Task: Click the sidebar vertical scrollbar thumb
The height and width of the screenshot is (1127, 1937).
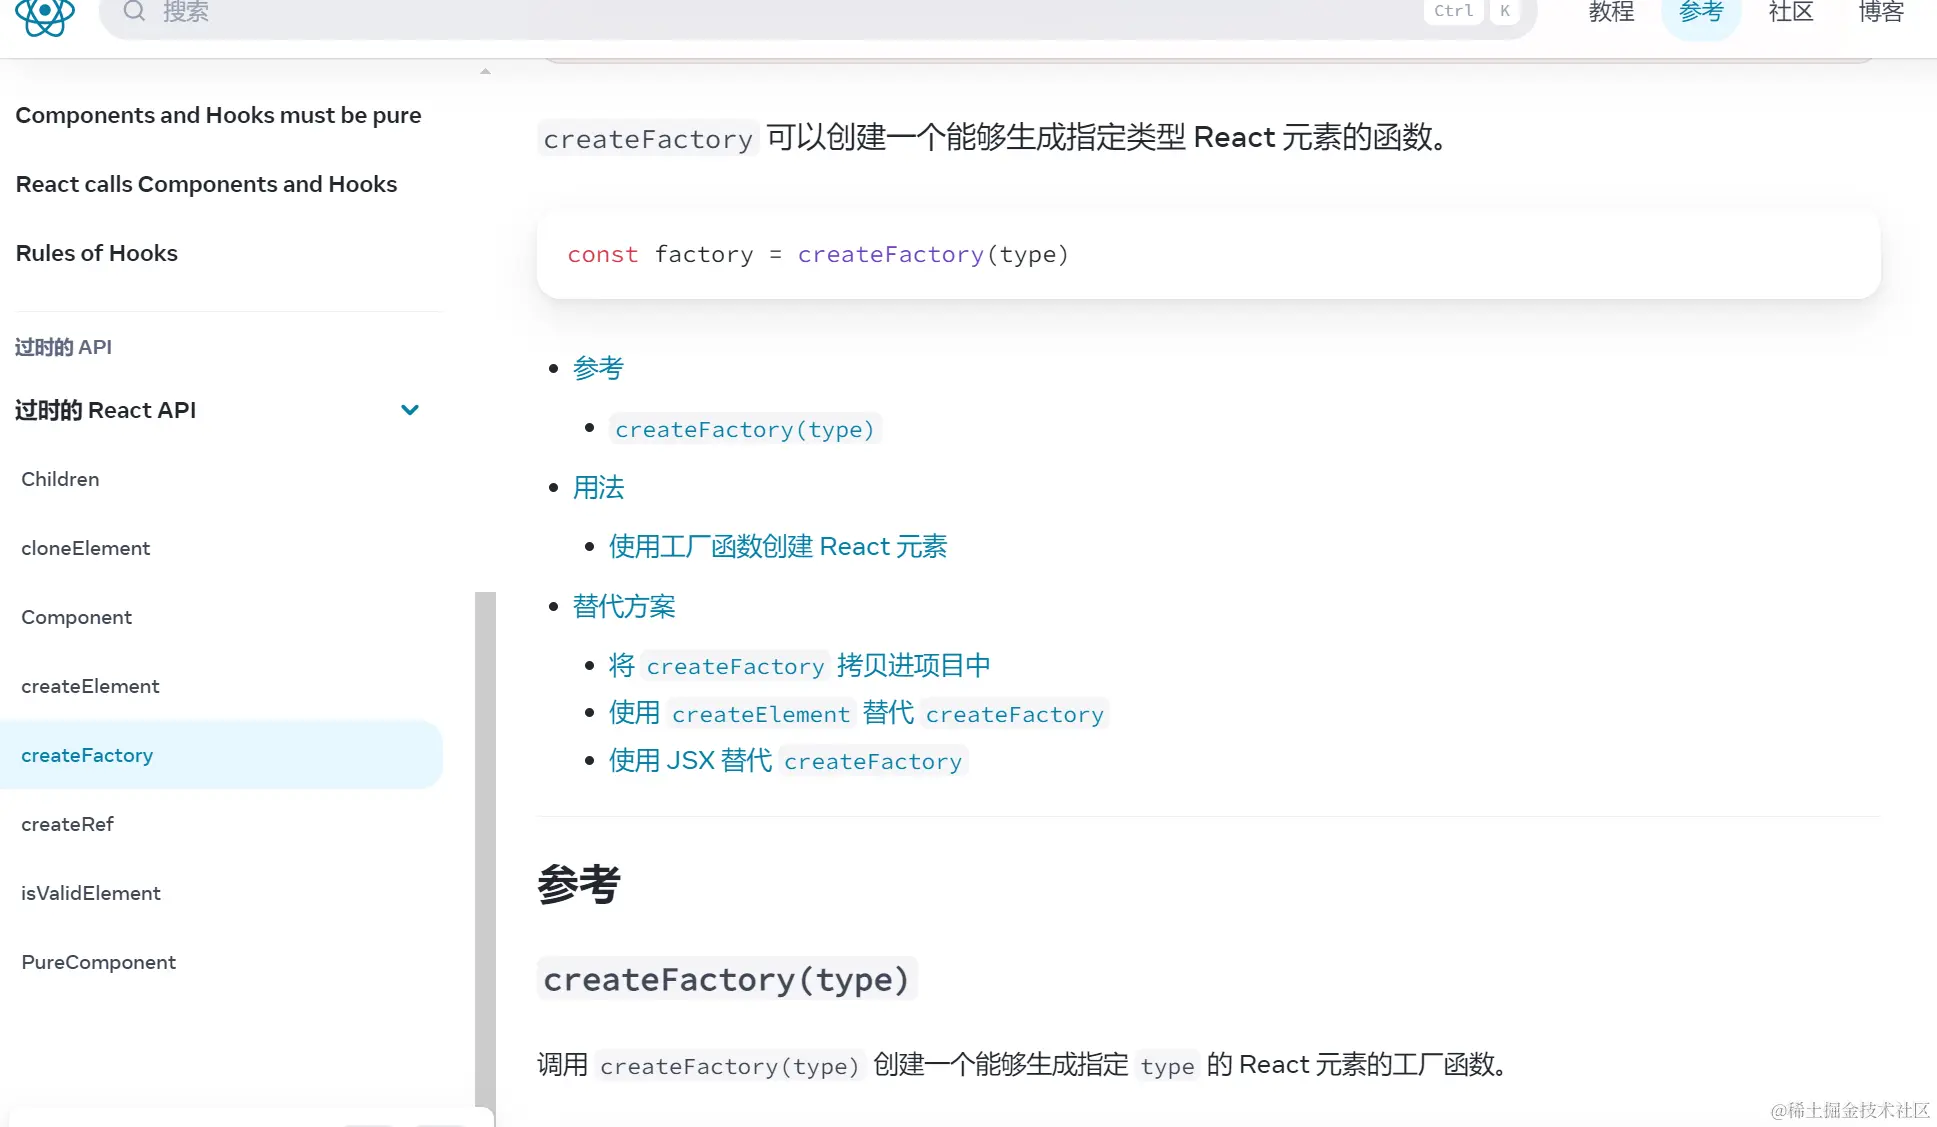Action: point(485,850)
